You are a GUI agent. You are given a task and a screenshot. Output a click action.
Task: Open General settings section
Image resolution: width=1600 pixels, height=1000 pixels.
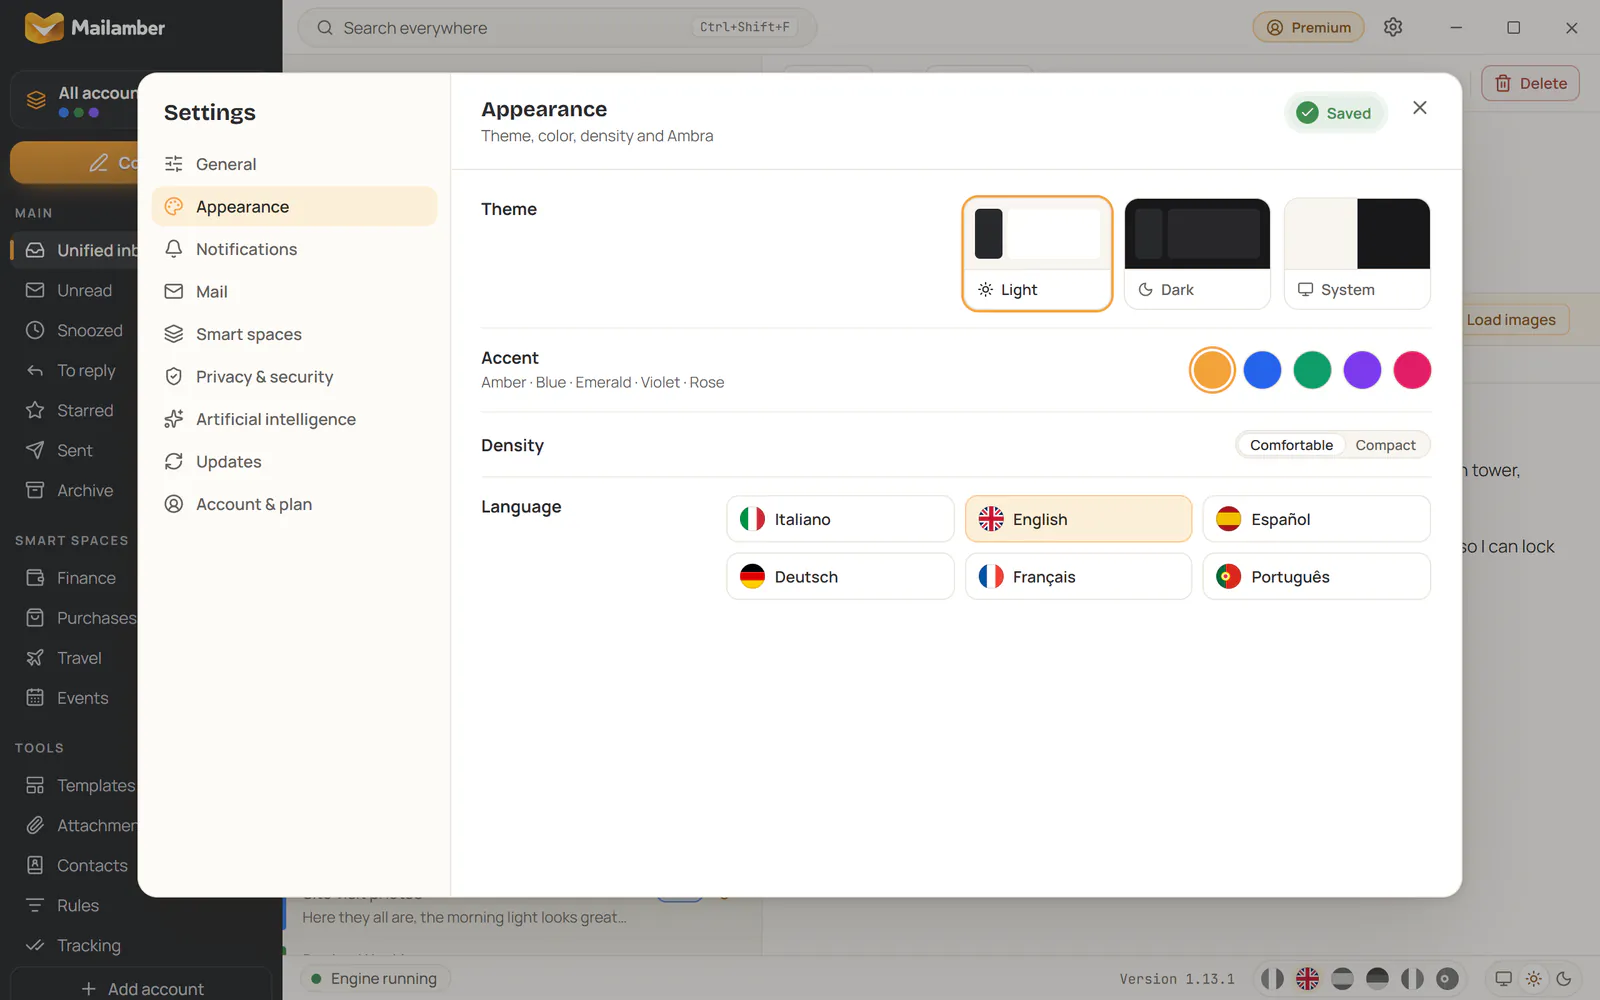point(294,164)
